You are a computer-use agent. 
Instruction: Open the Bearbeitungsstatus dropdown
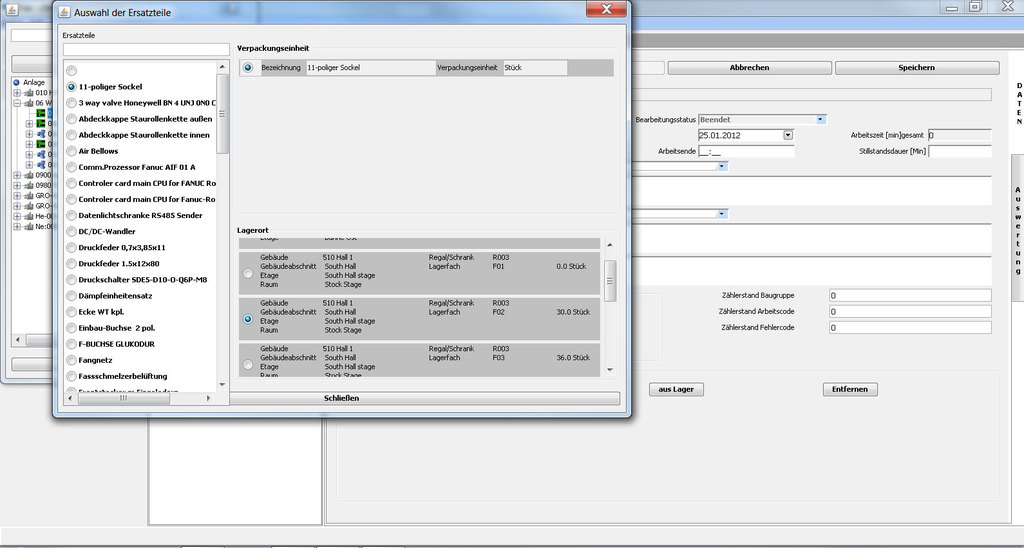click(x=821, y=119)
